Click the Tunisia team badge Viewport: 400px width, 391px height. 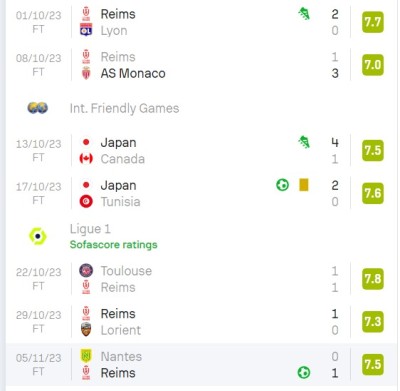pyautogui.click(x=86, y=202)
